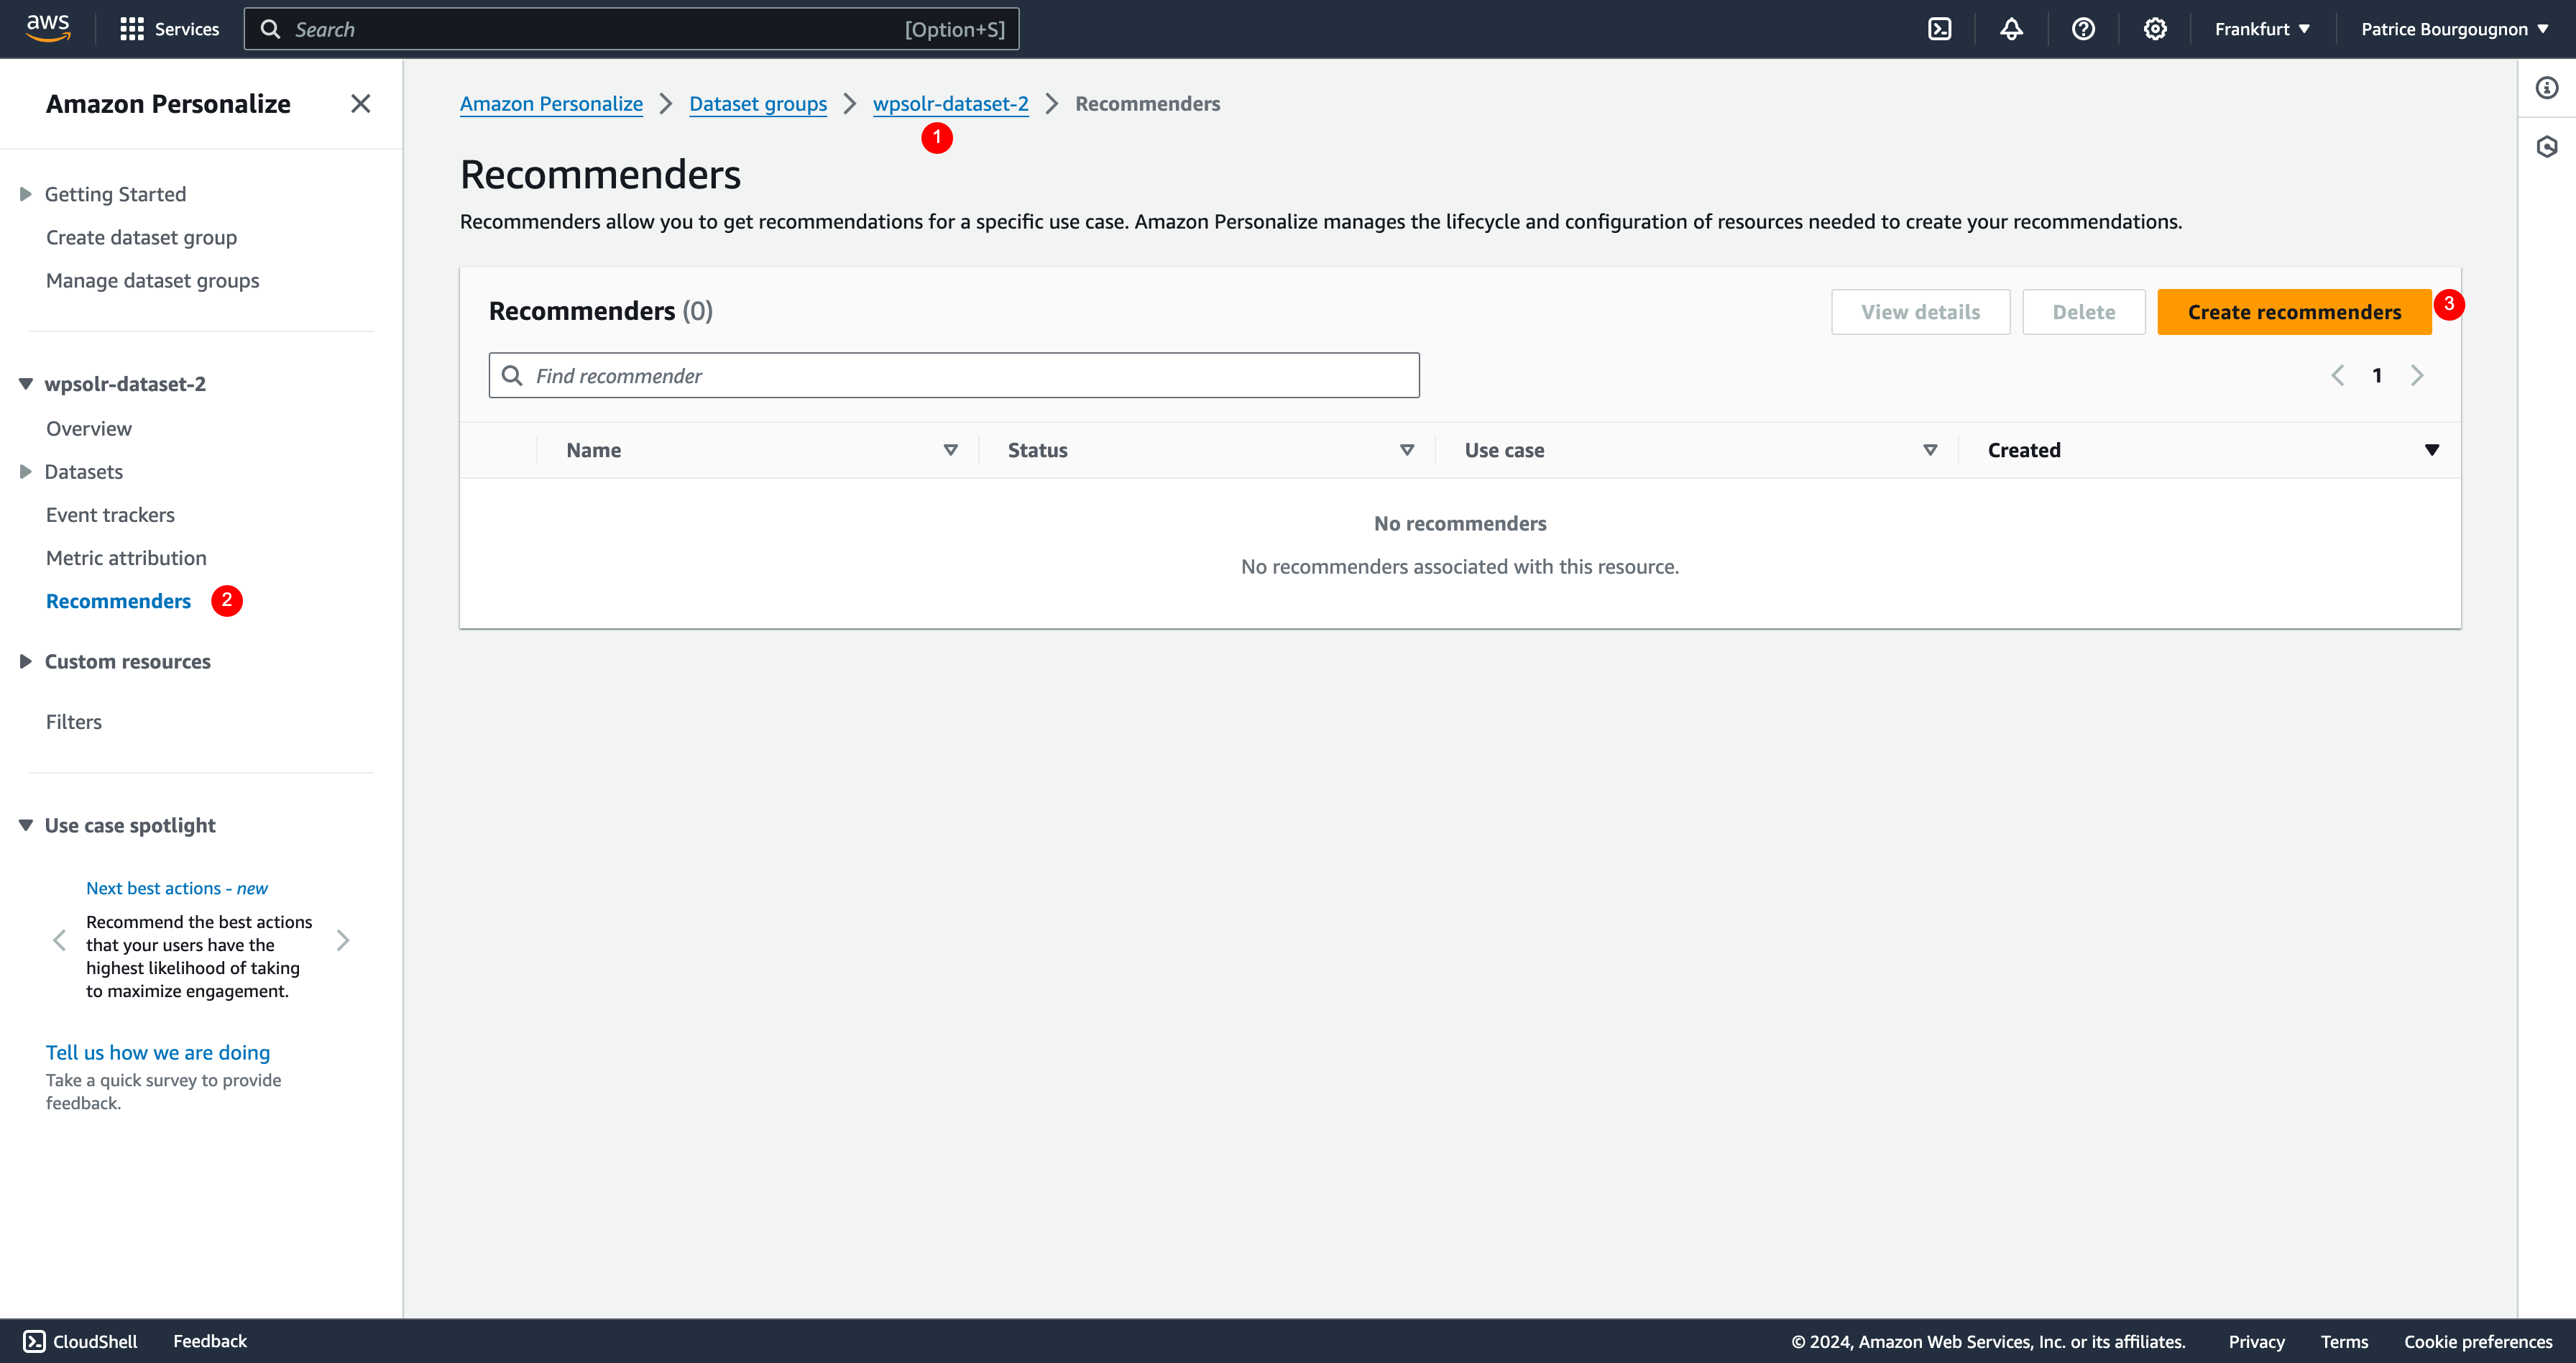The width and height of the screenshot is (2576, 1363).
Task: Open the notifications bell
Action: click(2011, 29)
